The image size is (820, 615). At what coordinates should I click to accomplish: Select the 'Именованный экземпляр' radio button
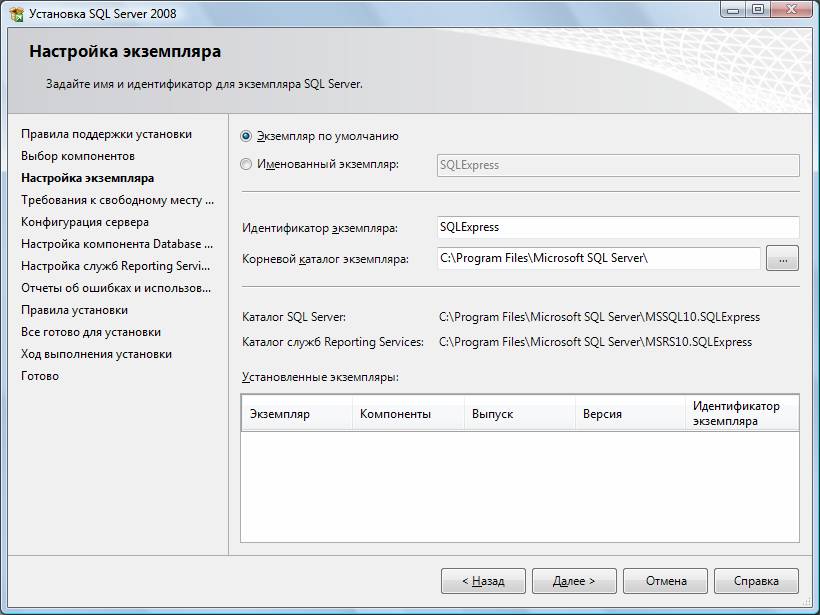(247, 164)
